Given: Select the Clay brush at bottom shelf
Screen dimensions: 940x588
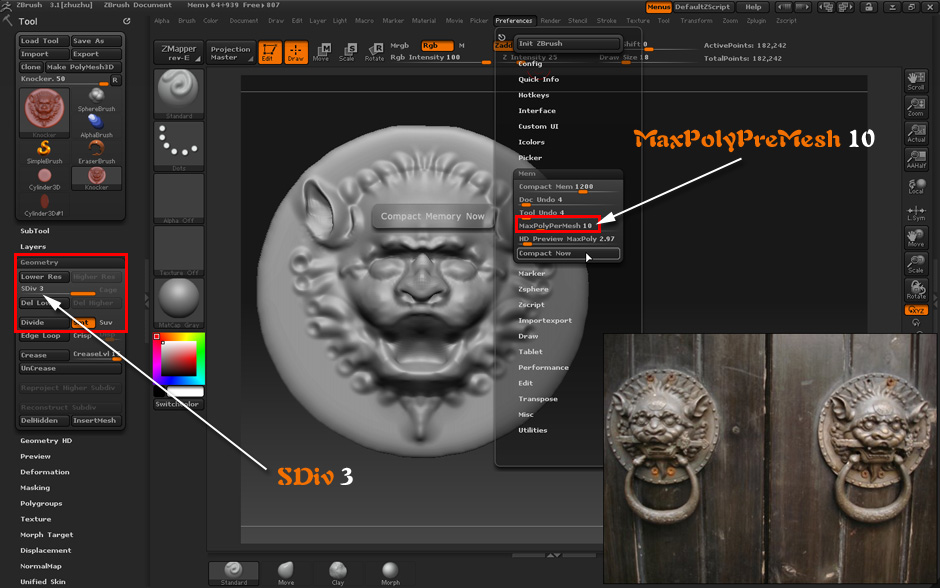Looking at the screenshot, I should click(338, 573).
